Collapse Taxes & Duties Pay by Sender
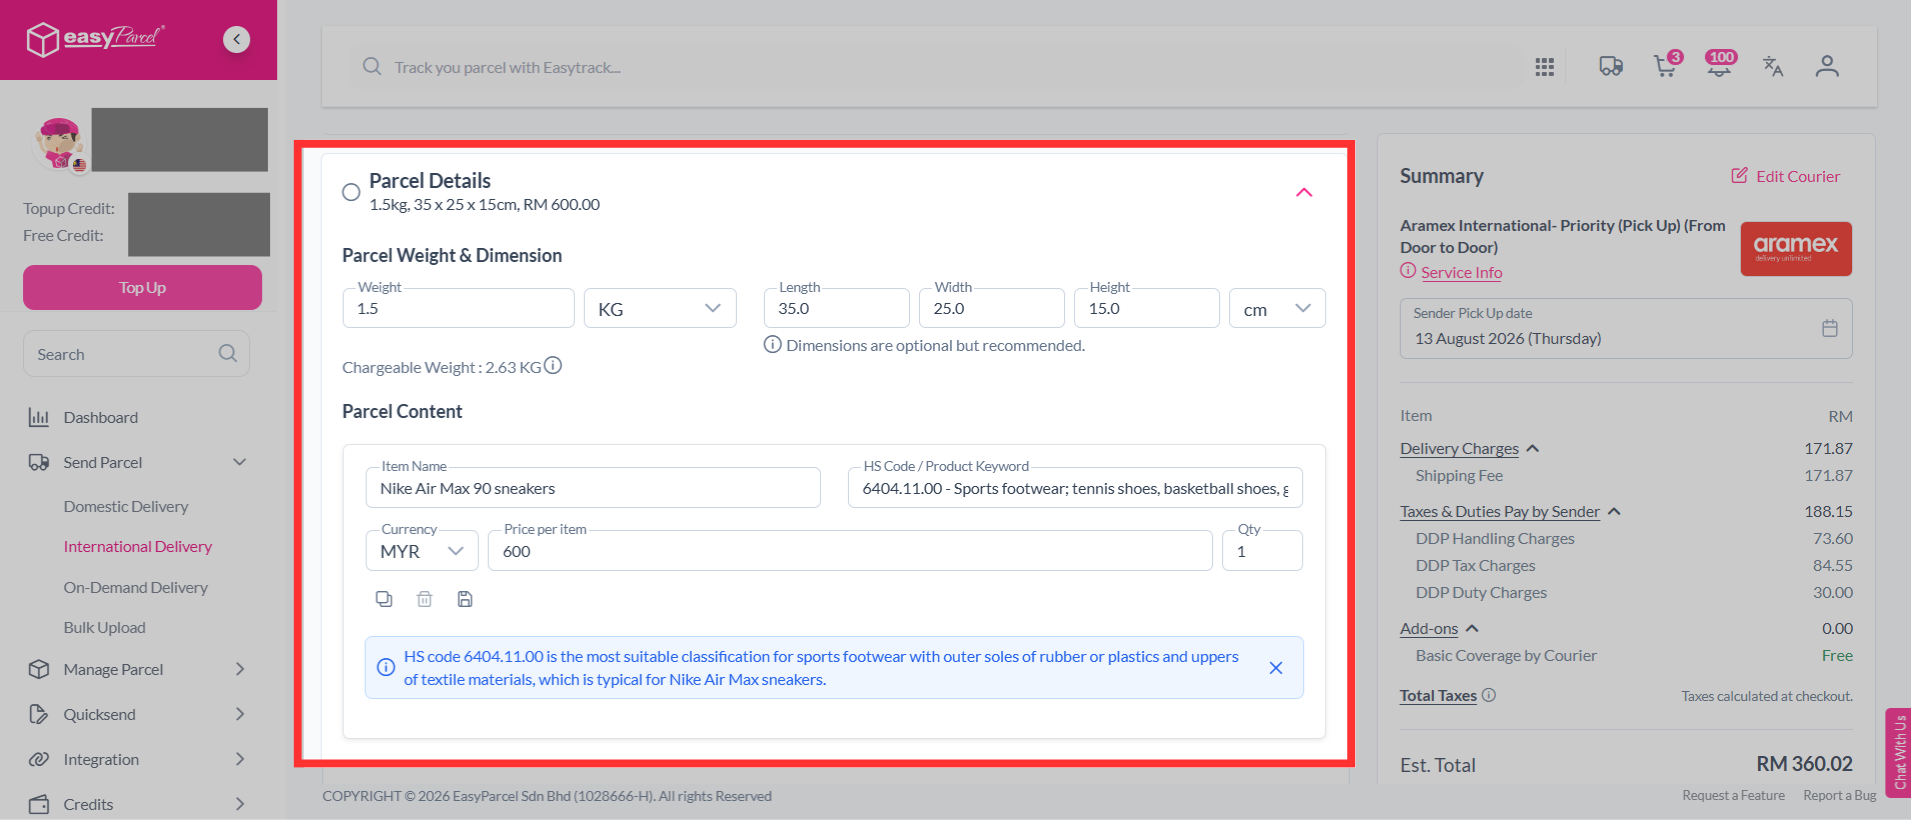The height and width of the screenshot is (820, 1911). tap(1614, 511)
